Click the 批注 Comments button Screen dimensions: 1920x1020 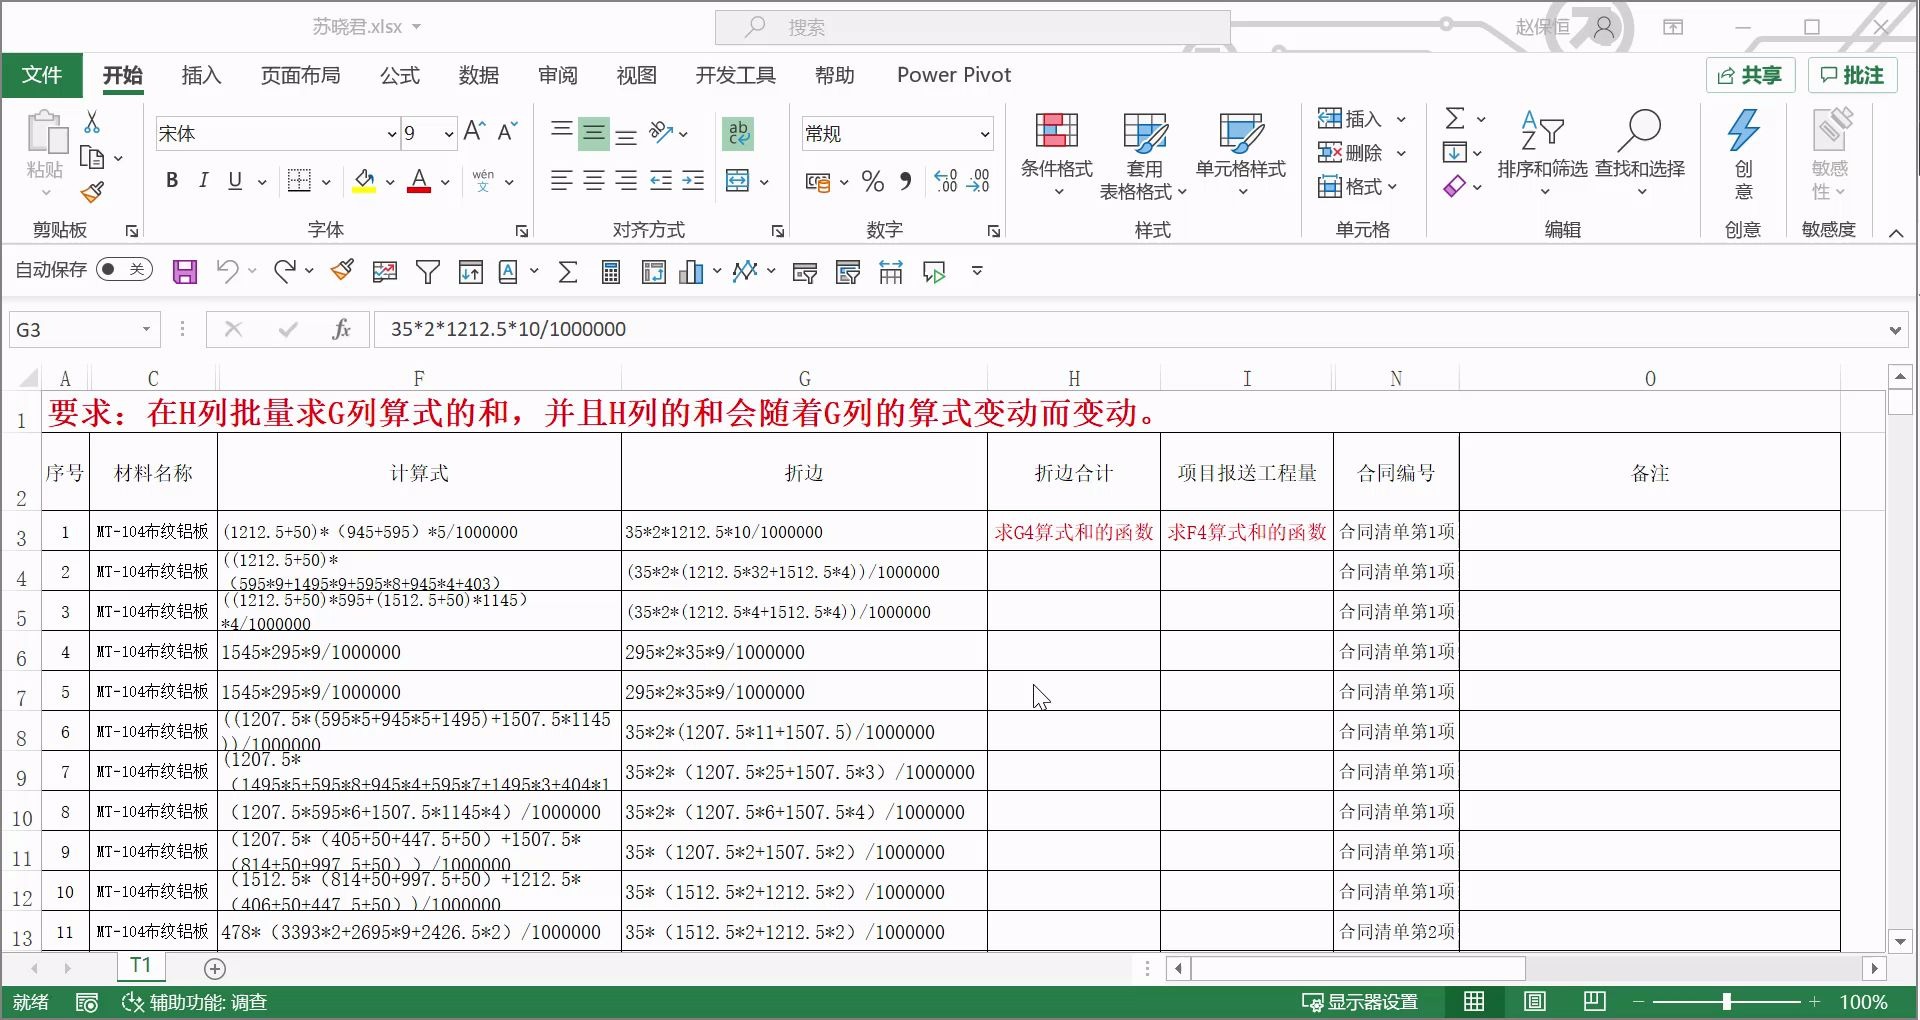(1852, 75)
